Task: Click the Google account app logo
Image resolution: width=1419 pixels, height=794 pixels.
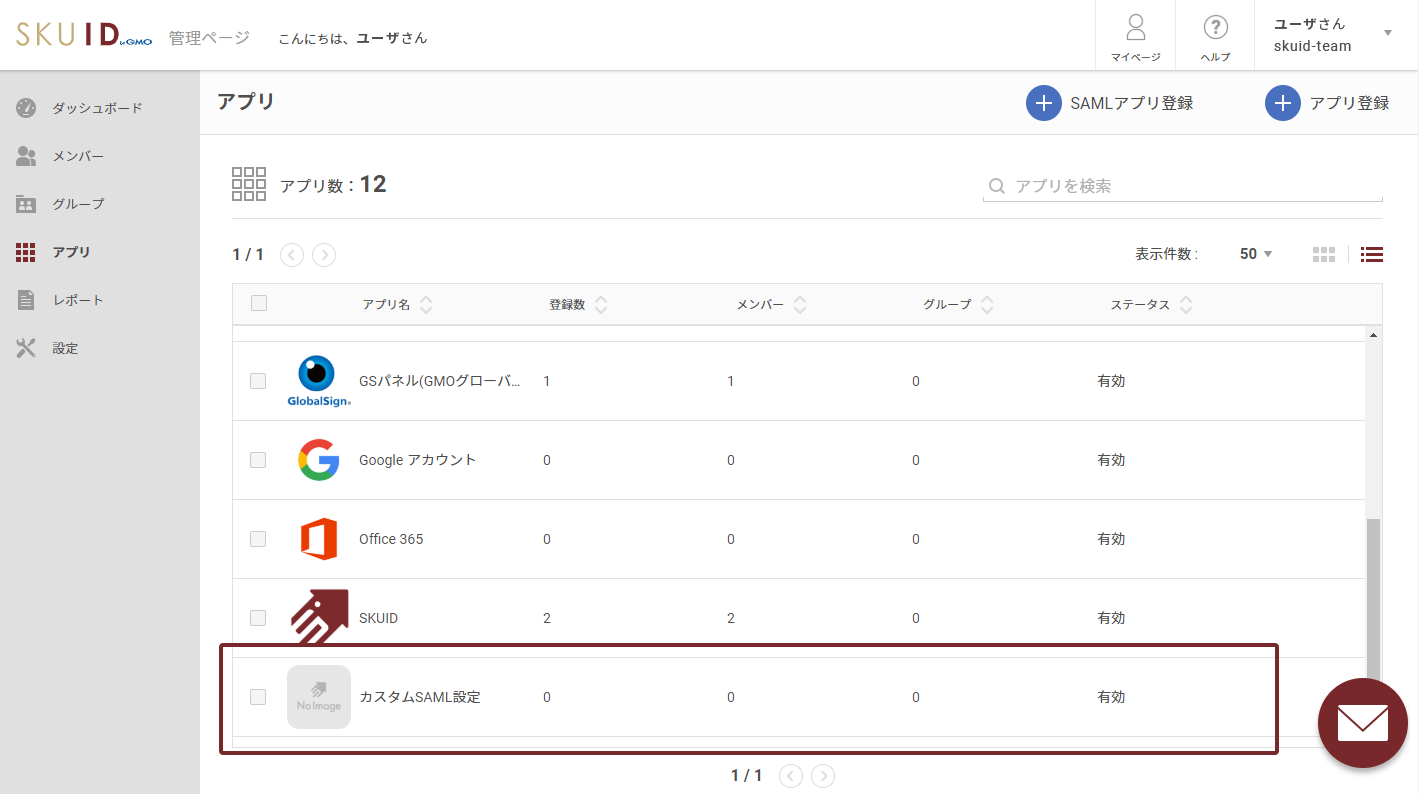Action: pos(318,460)
